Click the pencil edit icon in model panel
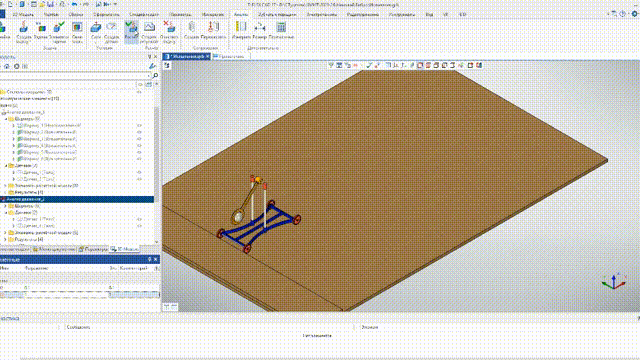640x360 pixels. coord(152,66)
